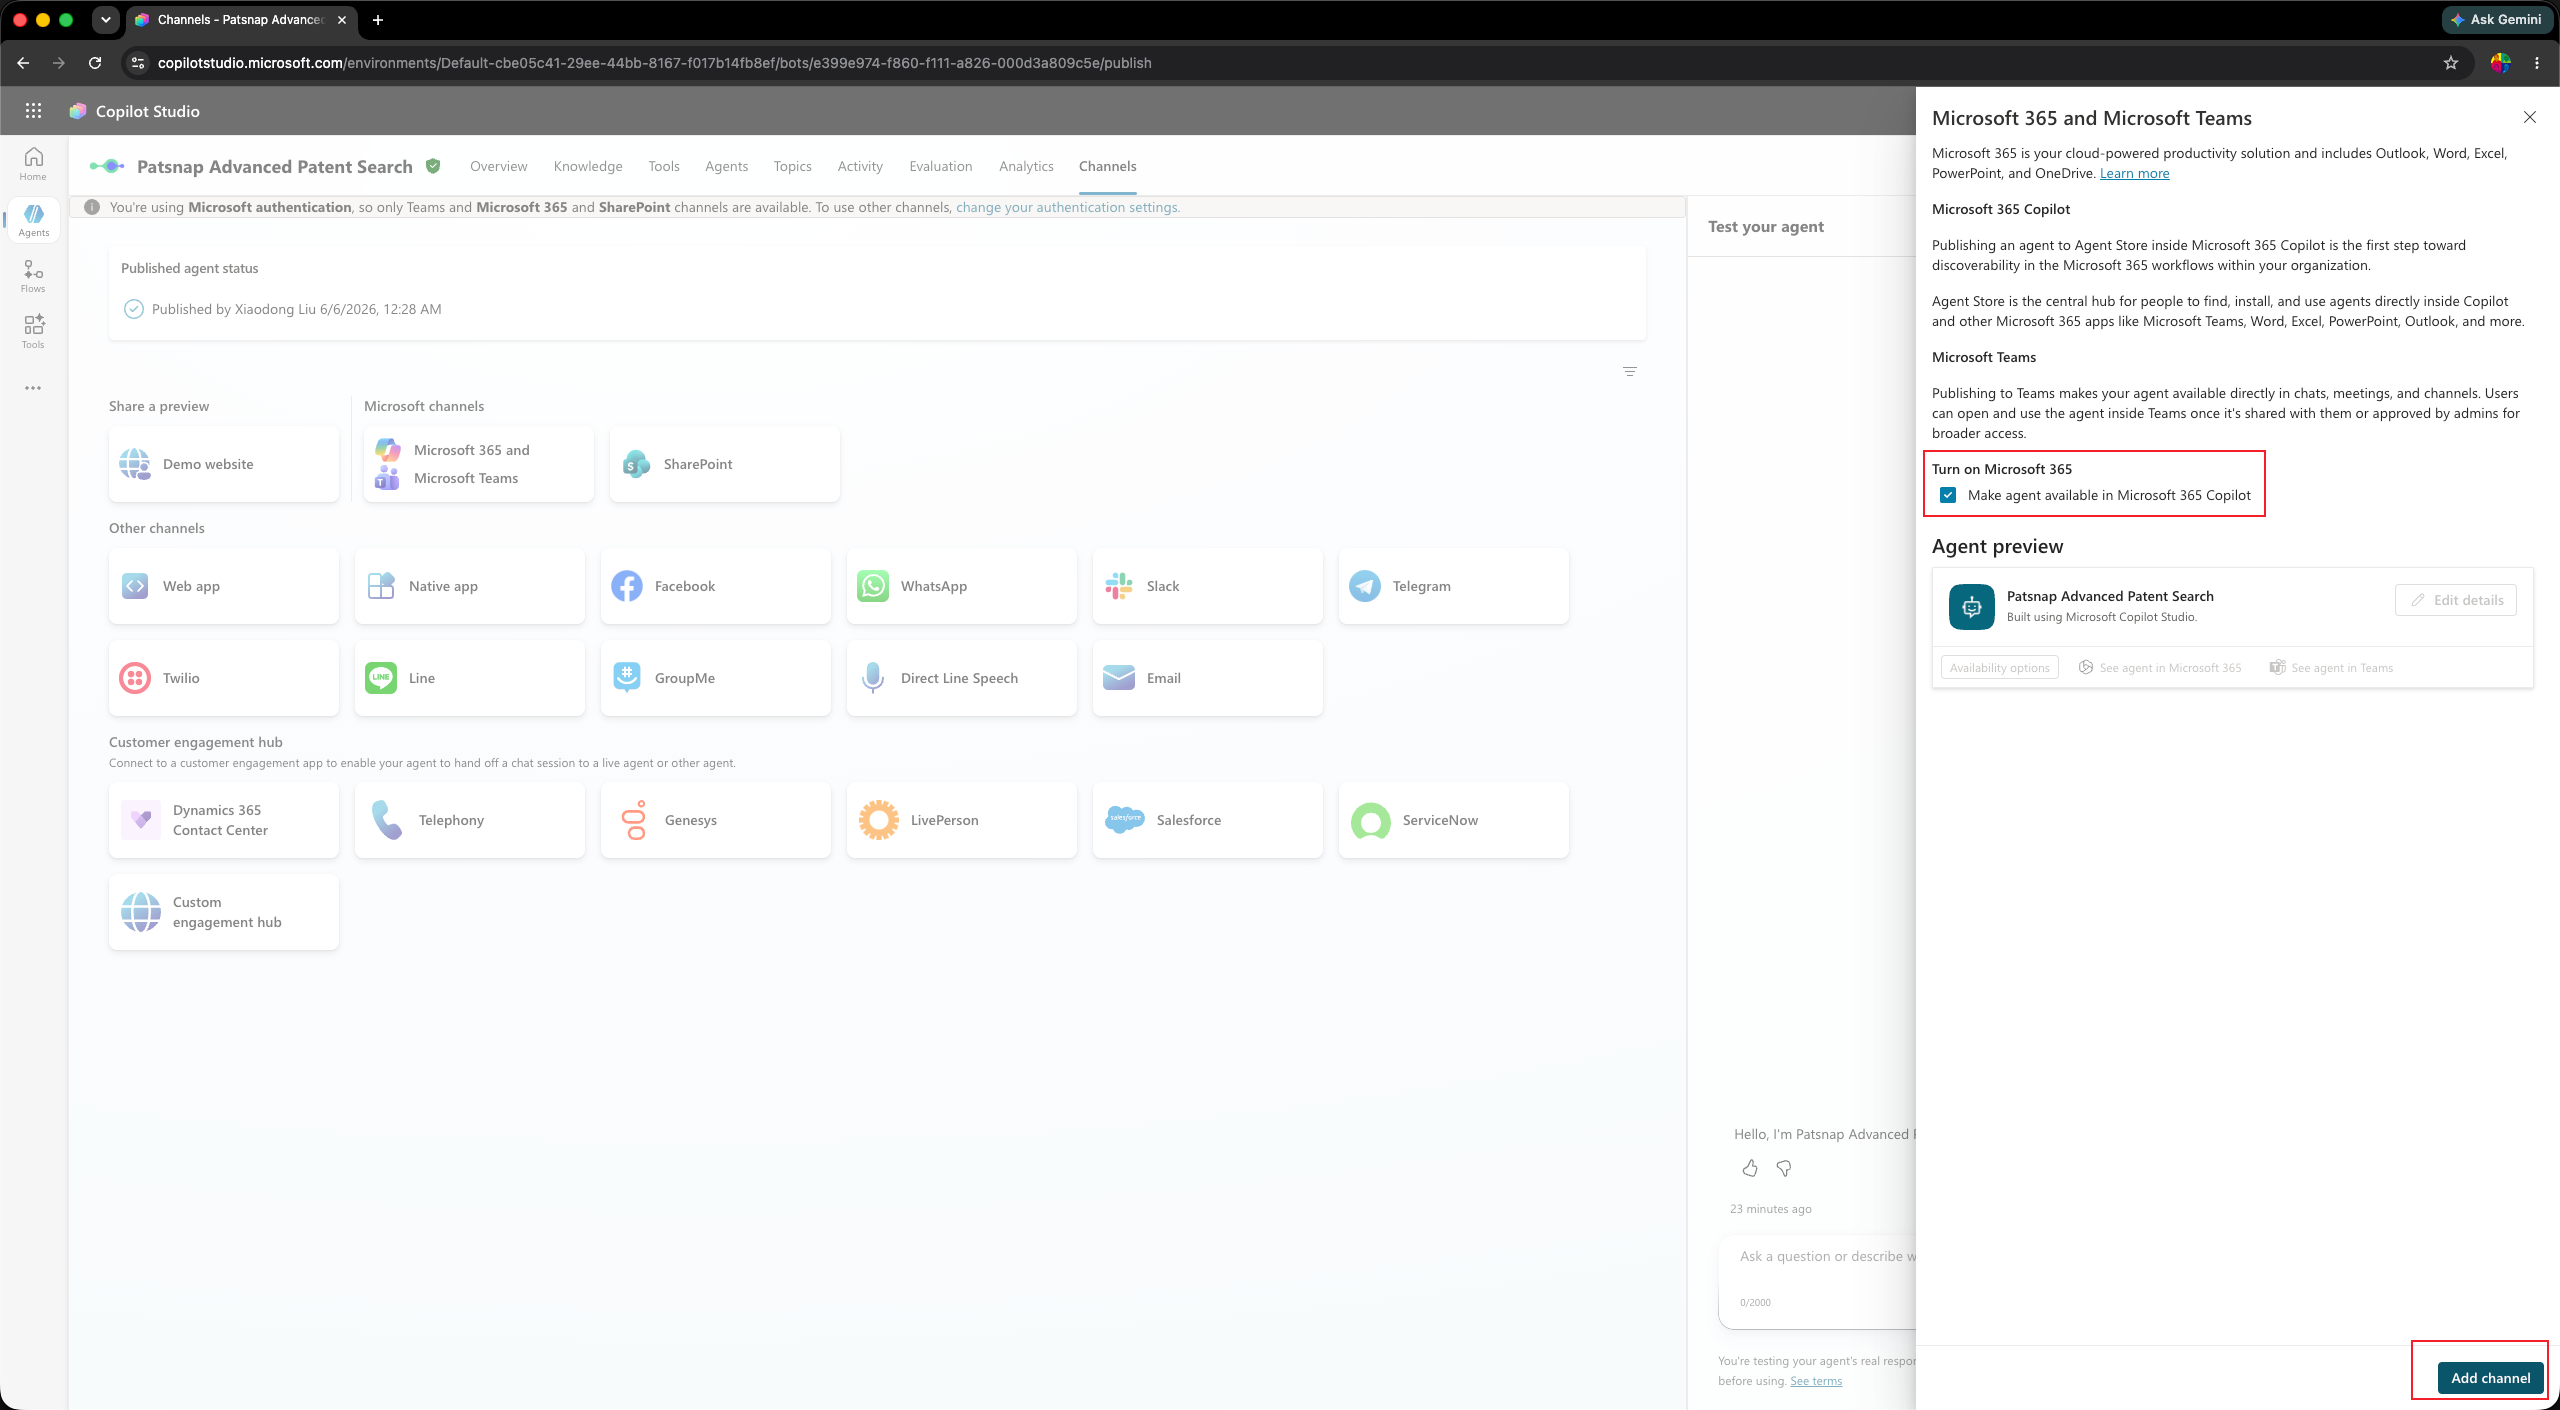Image resolution: width=2560 pixels, height=1410 pixels.
Task: Switch to the Tools tab
Action: 664,166
